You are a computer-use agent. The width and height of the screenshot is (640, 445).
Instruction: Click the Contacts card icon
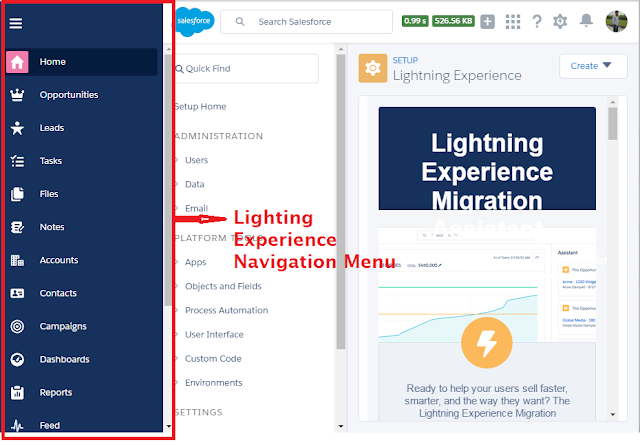pyautogui.click(x=17, y=294)
